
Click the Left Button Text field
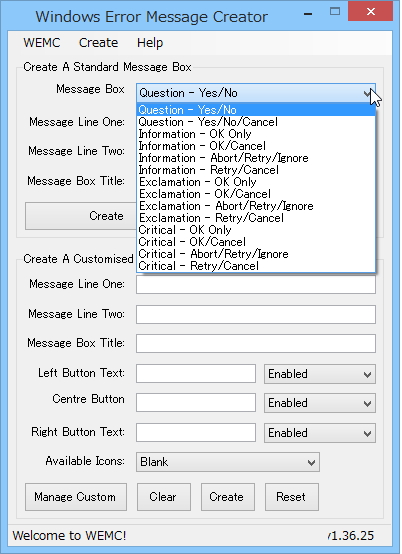coord(196,374)
